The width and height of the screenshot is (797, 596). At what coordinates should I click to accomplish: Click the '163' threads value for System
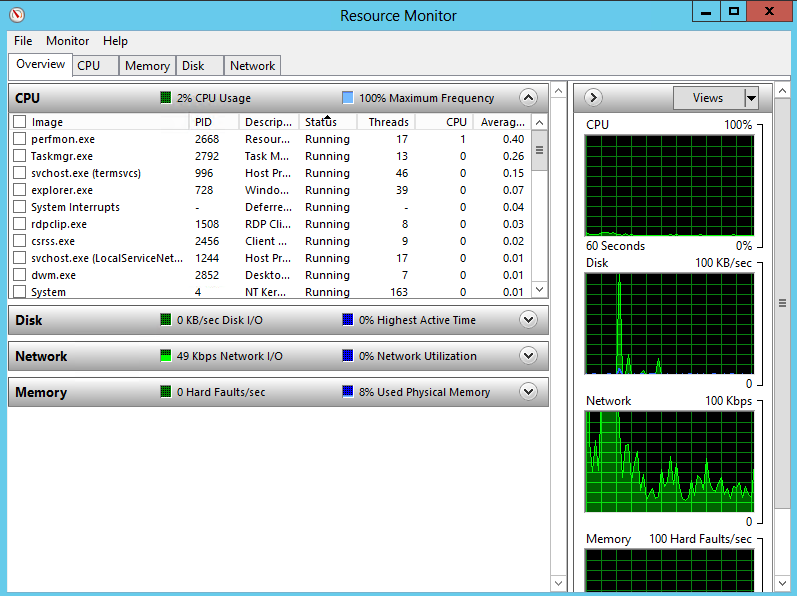click(399, 292)
